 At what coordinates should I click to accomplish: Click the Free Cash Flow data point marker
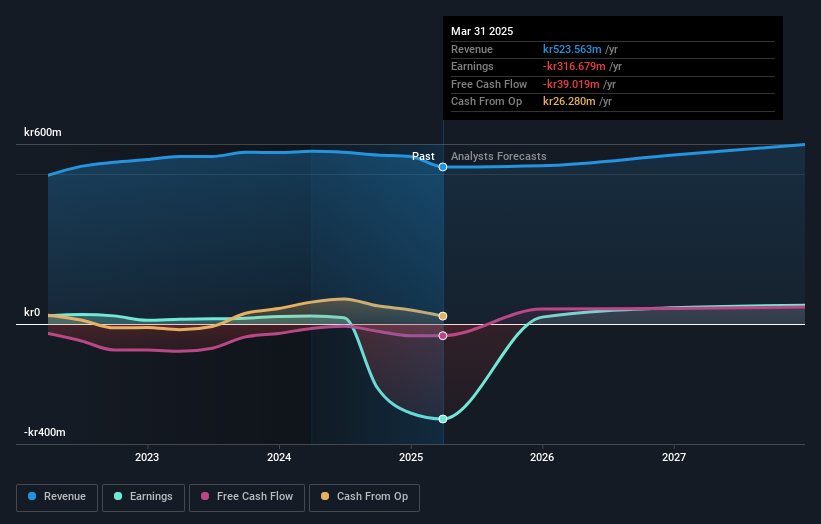(443, 336)
